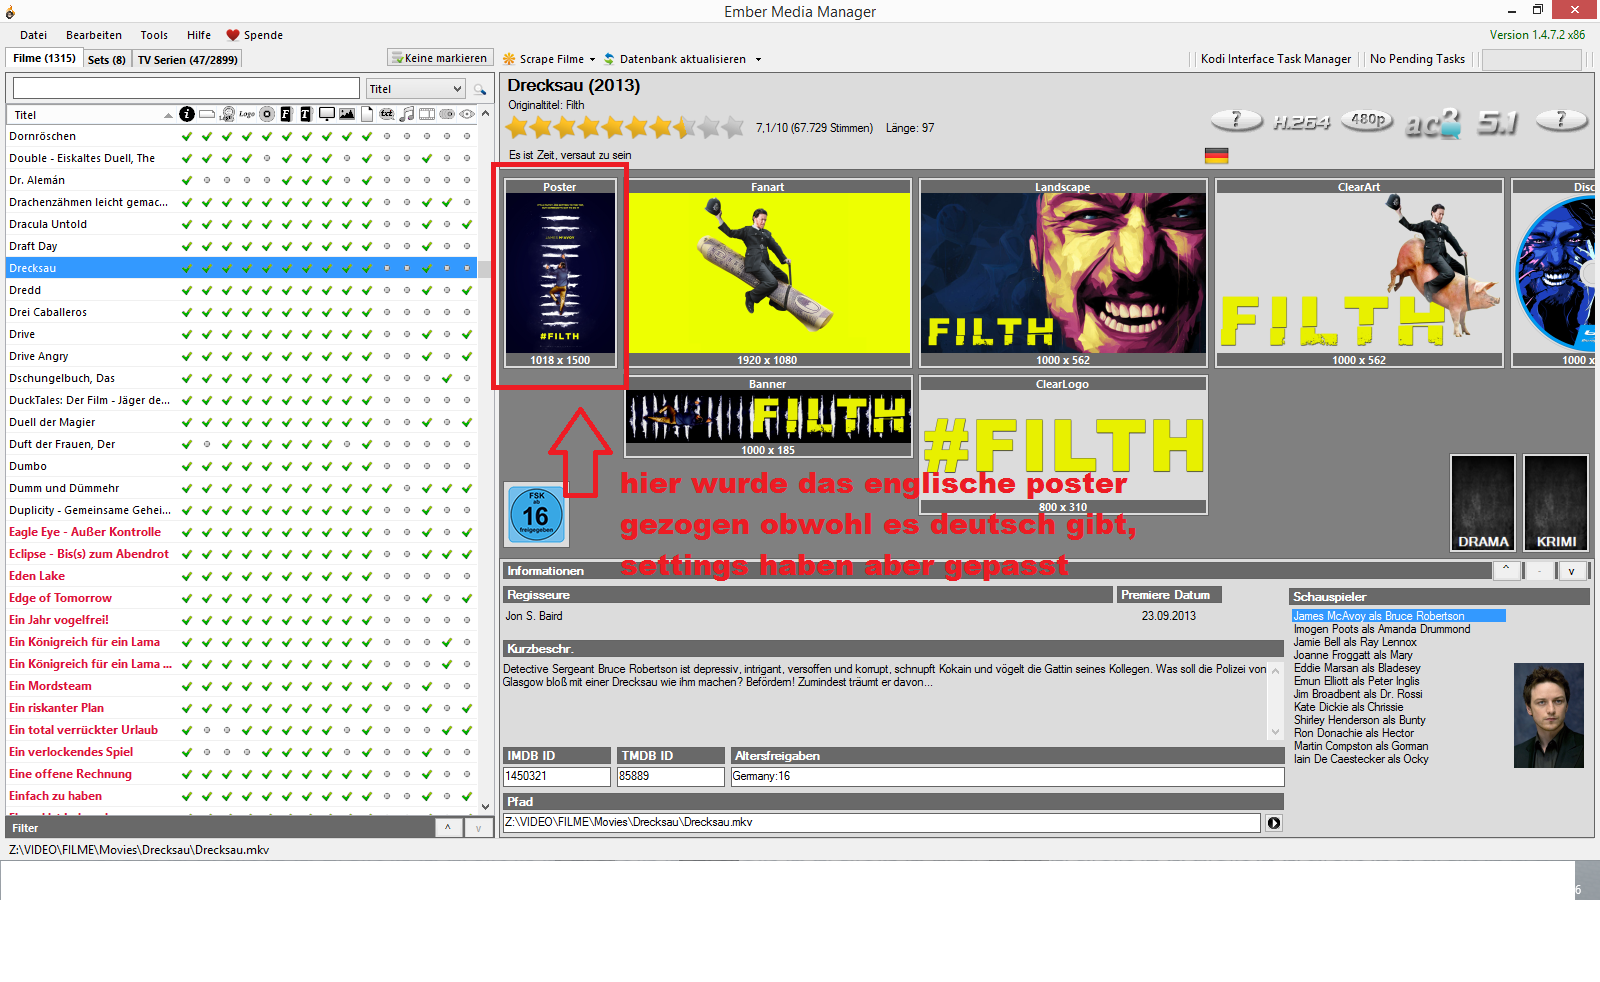Image resolution: width=1600 pixels, height=982 pixels.
Task: Click the 5.1 audio channels badge
Action: point(1497,122)
